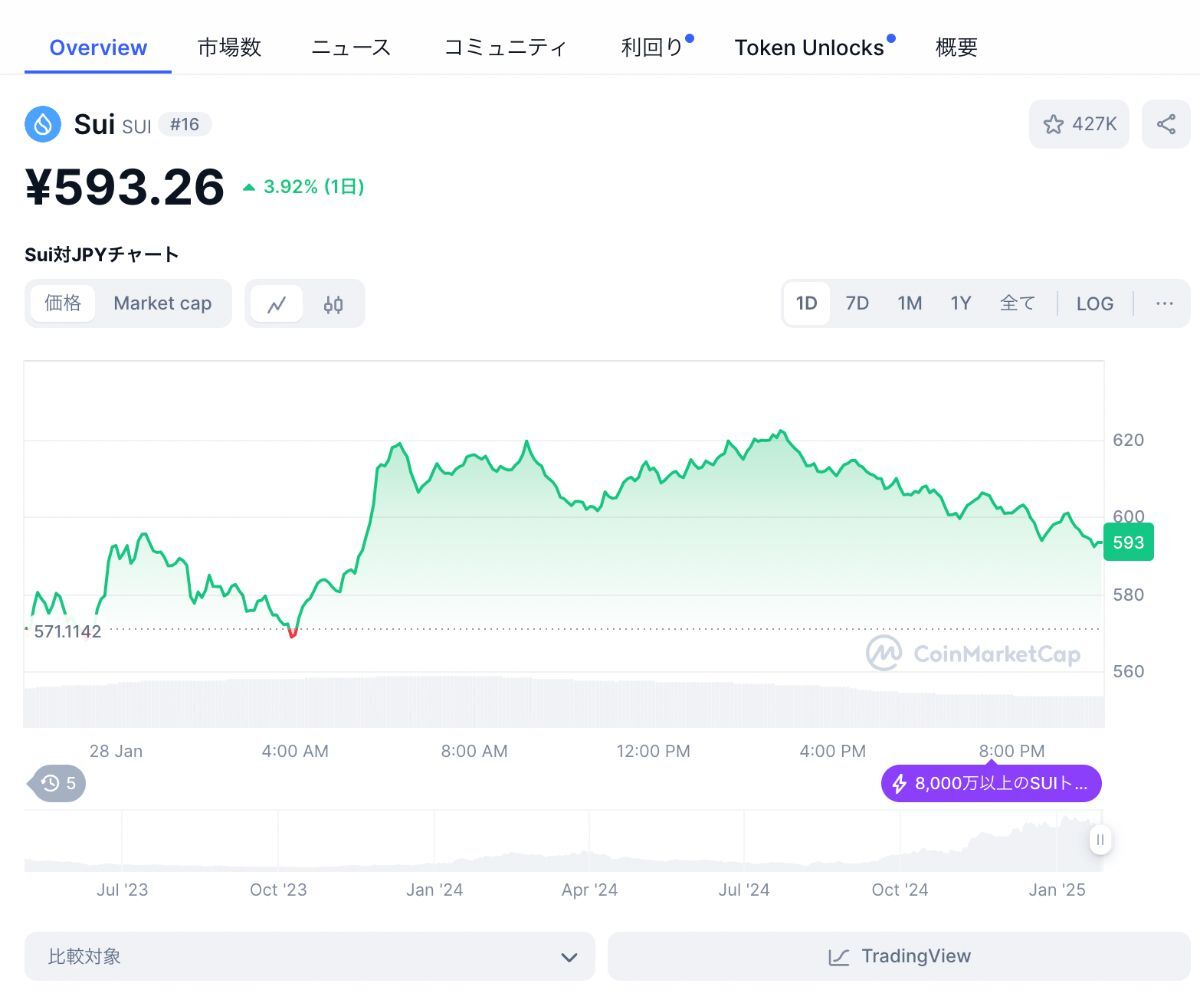Click the Sui対JPYチャート heading
1200x993 pixels.
(102, 254)
